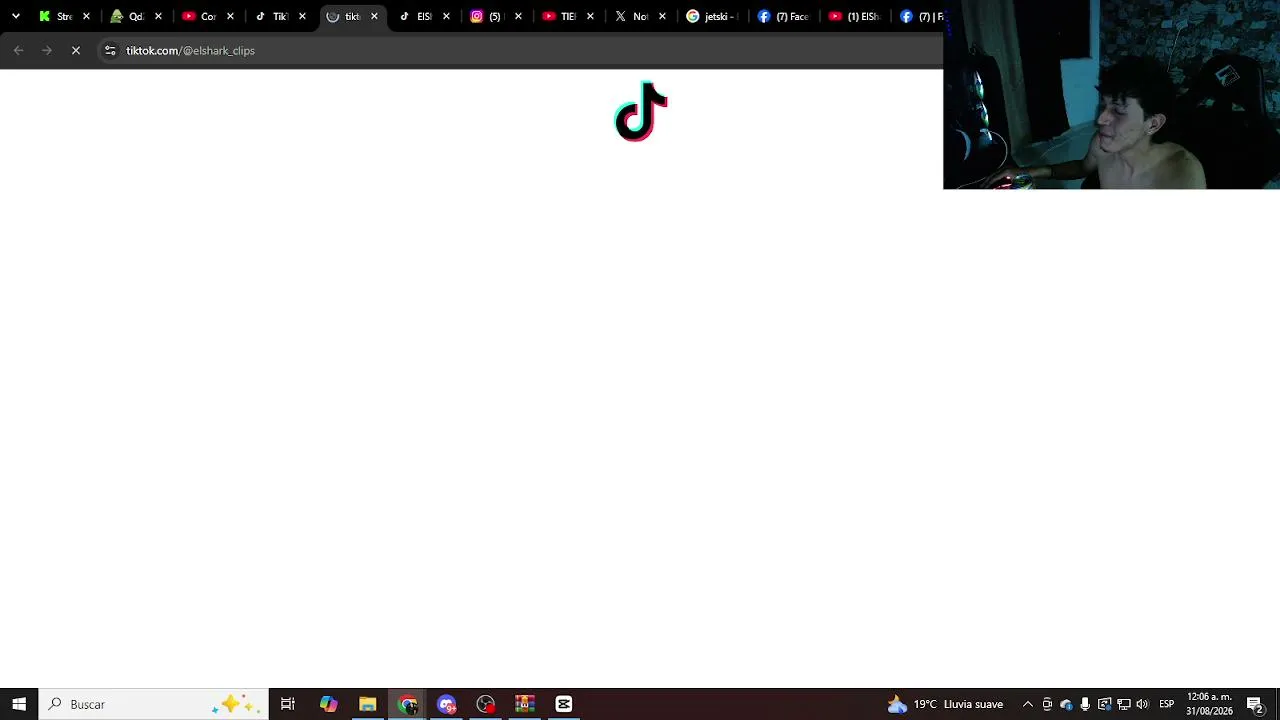1280x720 pixels.
Task: Open WinRAR from the taskbar
Action: (x=525, y=704)
